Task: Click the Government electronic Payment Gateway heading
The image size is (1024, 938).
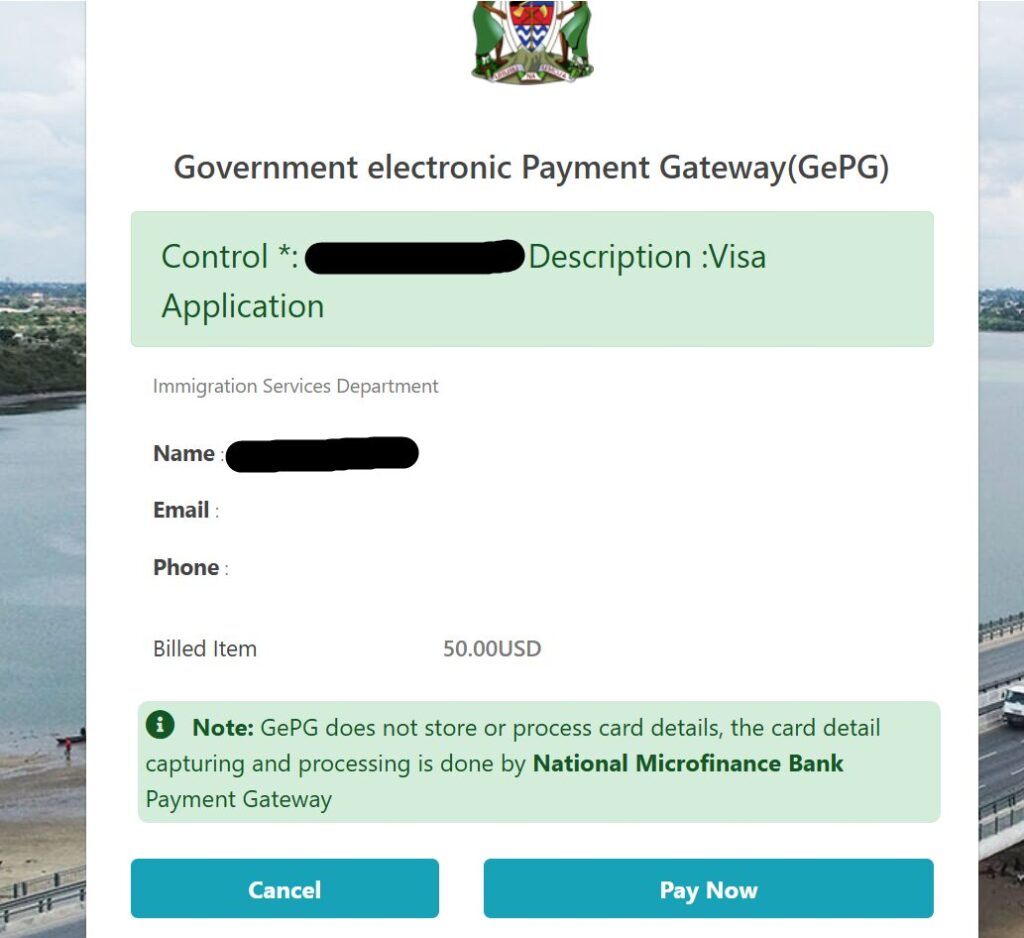Action: coord(531,167)
